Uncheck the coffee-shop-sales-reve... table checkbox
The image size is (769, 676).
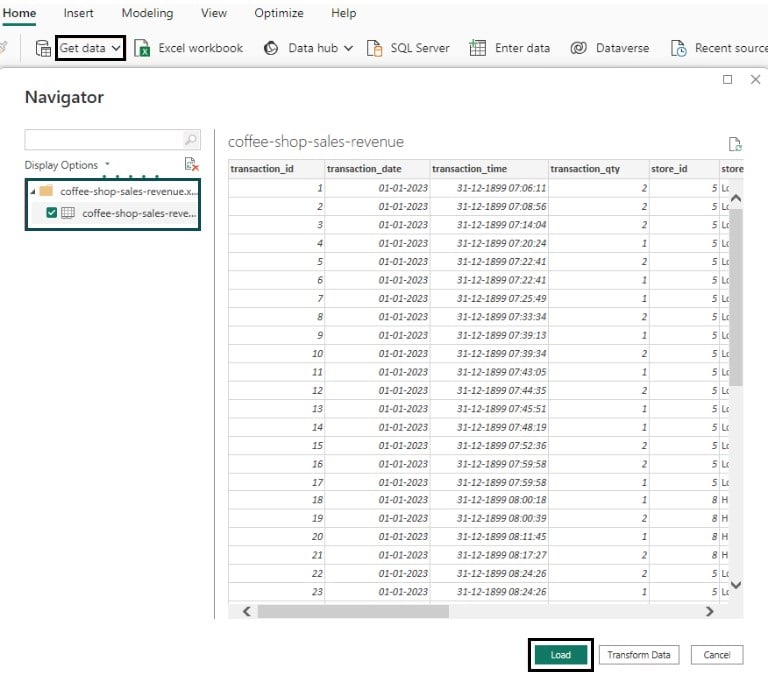click(x=51, y=212)
